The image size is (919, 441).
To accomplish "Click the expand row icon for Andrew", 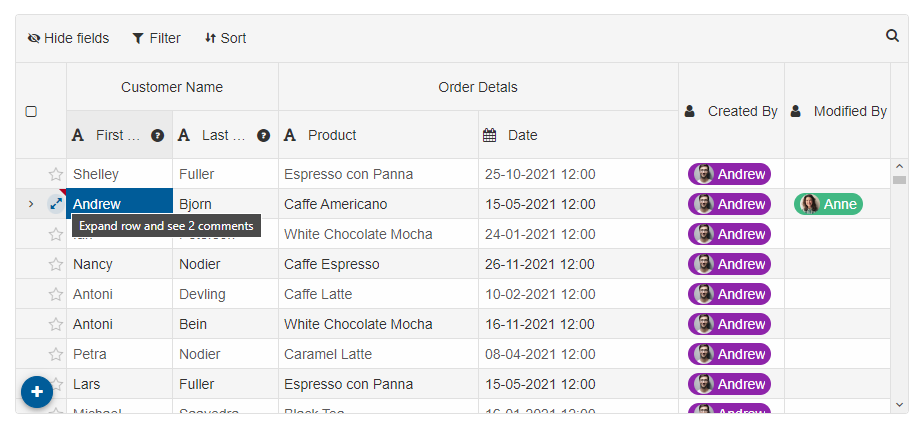I will [x=56, y=204].
